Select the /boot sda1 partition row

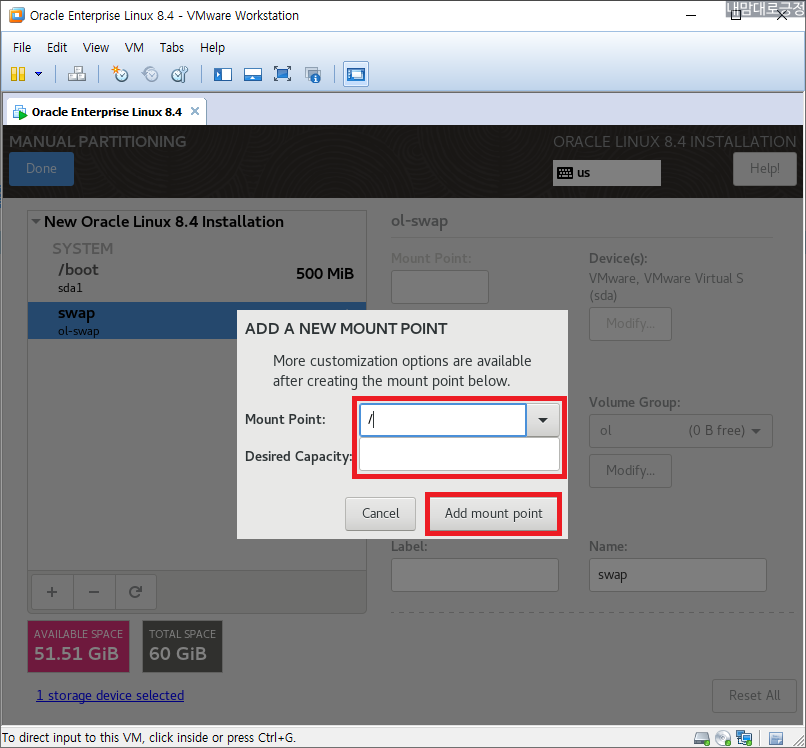(197, 278)
